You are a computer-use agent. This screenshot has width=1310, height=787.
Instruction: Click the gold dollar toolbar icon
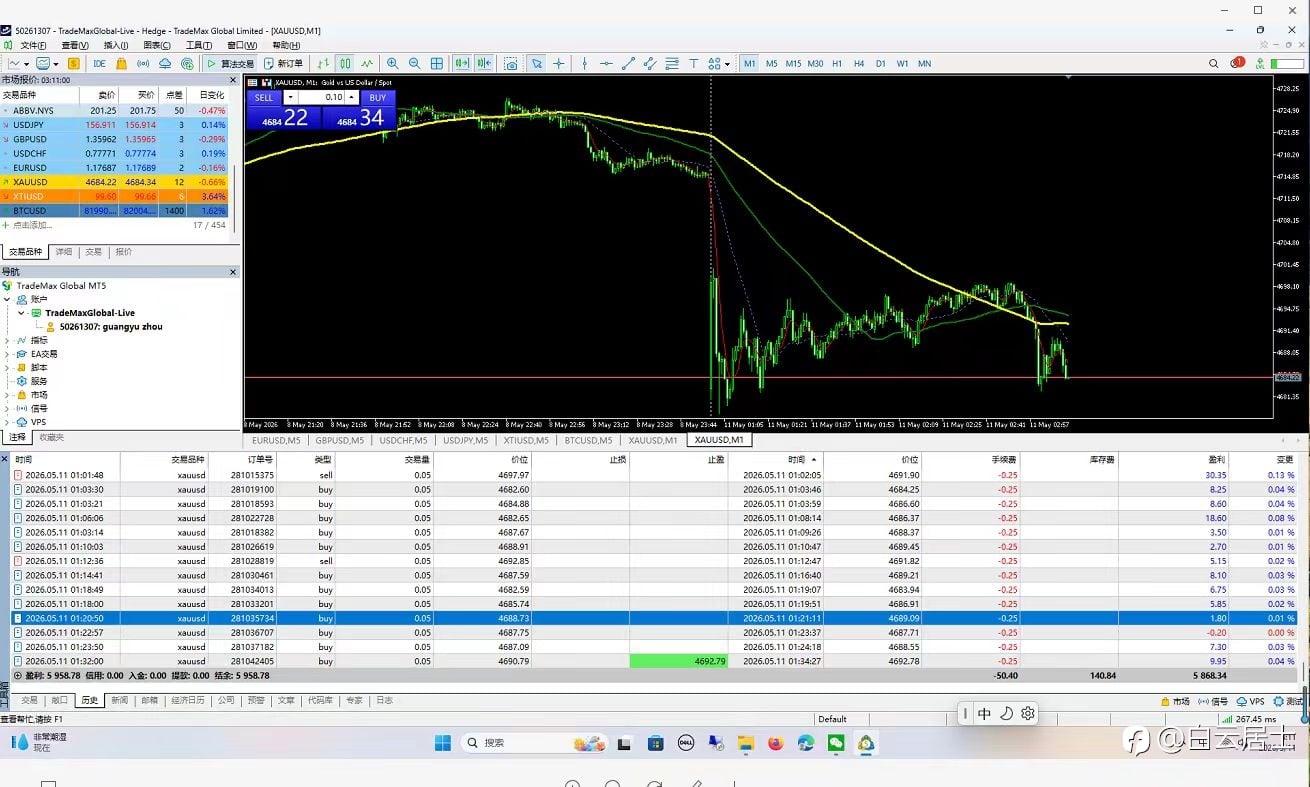tap(74, 63)
